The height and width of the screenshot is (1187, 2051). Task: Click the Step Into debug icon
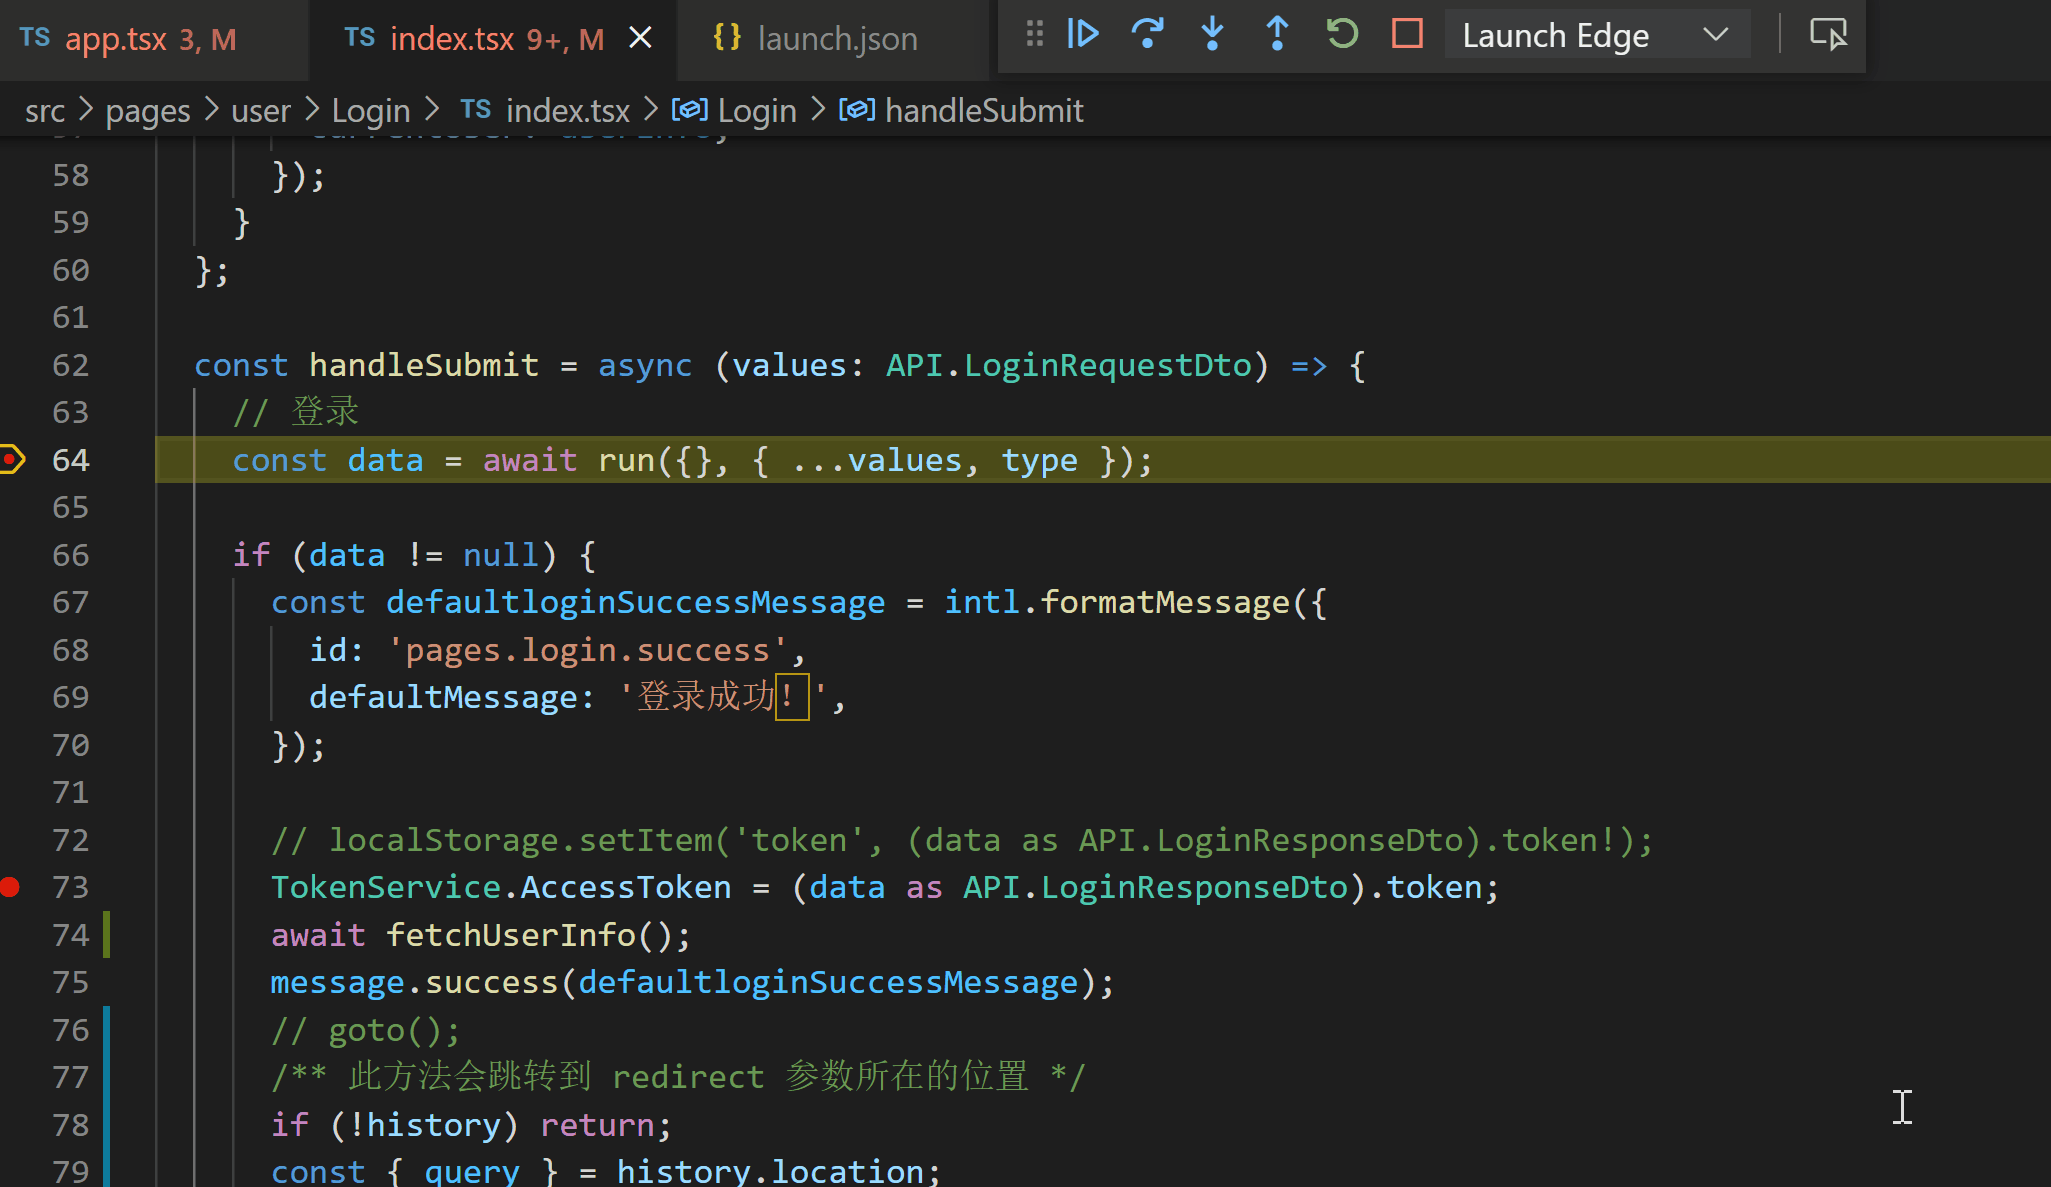[x=1212, y=34]
